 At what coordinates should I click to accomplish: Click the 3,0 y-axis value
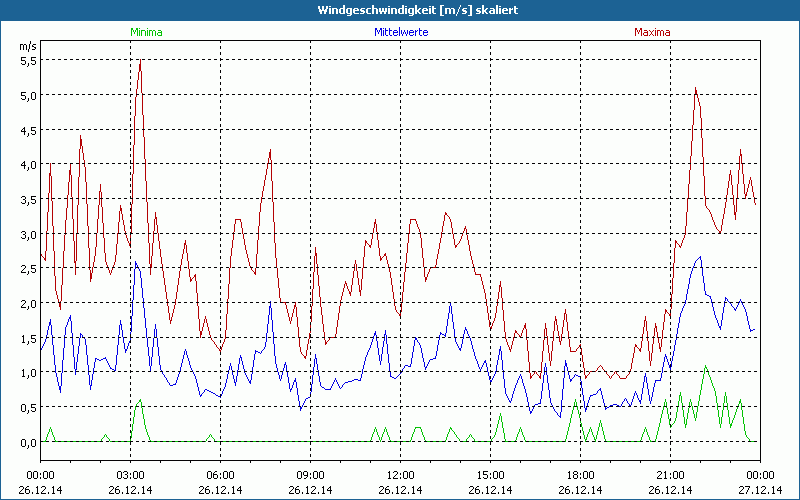tap(29, 234)
